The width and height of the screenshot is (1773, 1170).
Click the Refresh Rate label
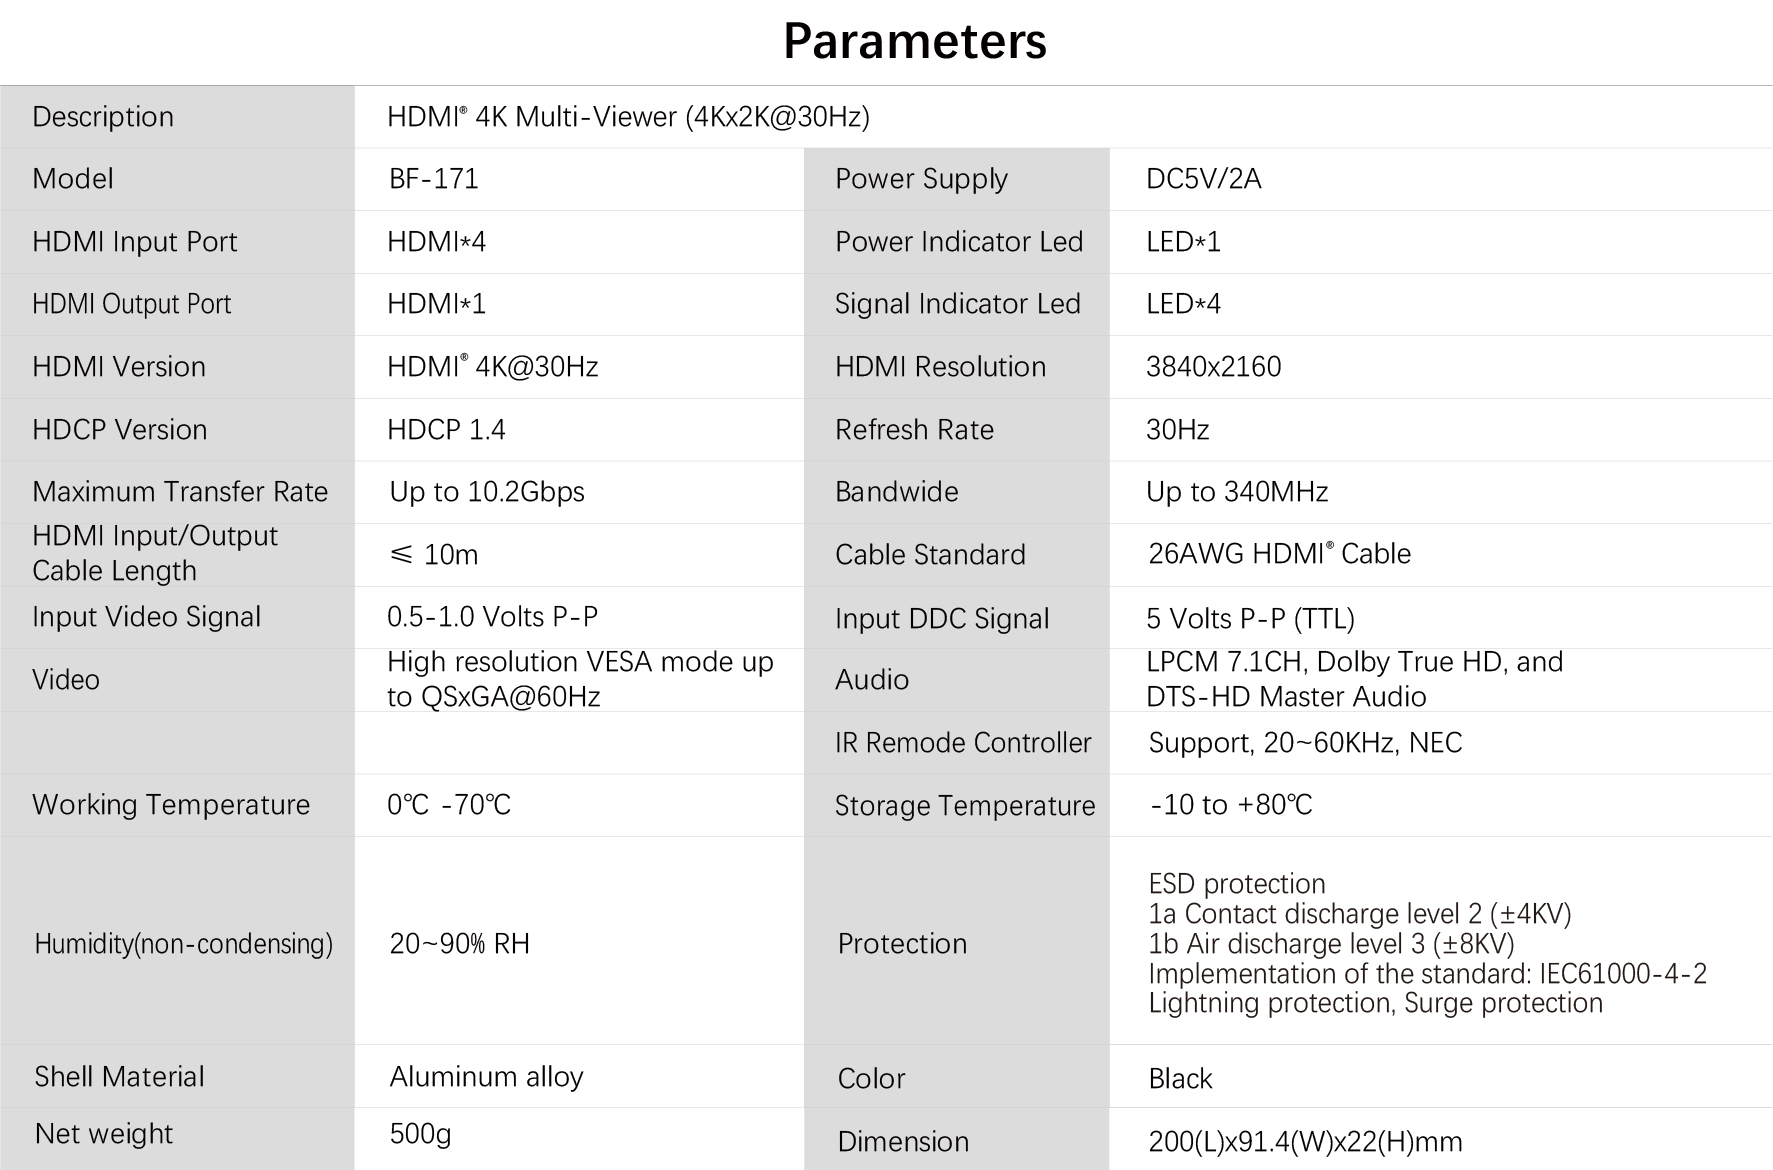(914, 430)
